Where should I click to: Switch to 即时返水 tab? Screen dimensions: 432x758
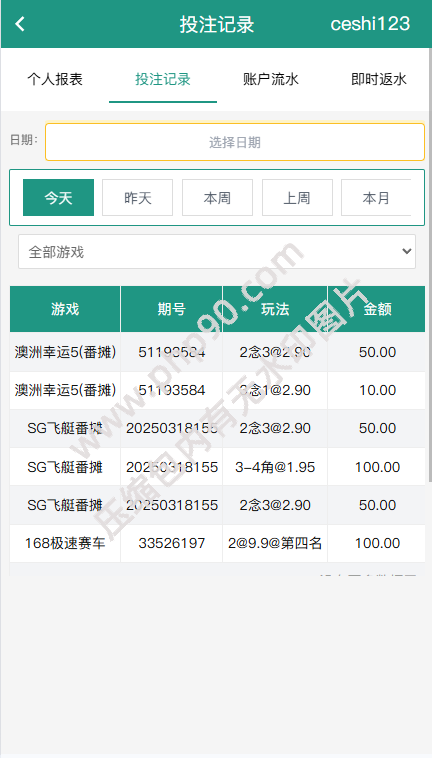(x=379, y=79)
